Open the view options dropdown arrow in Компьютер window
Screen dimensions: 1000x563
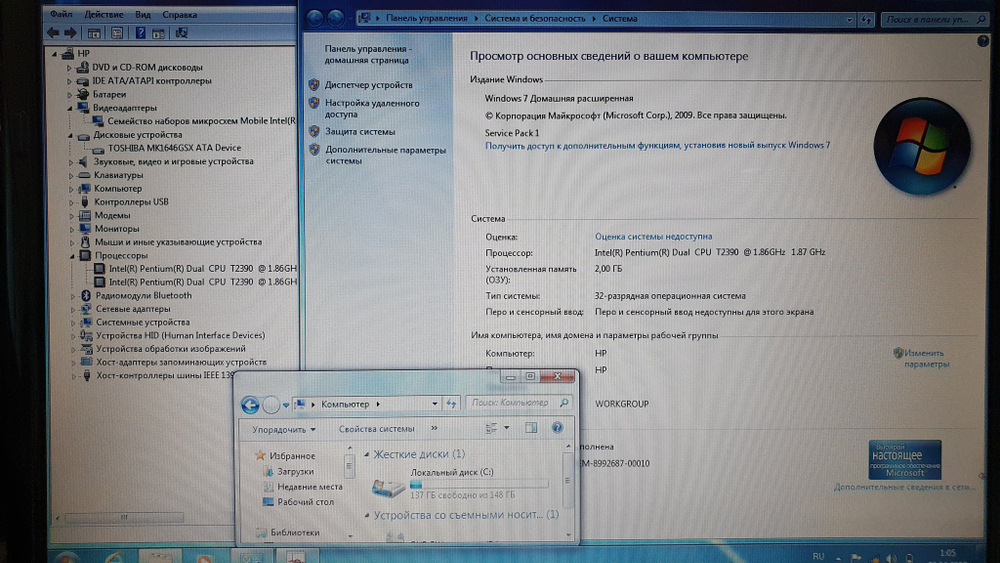pyautogui.click(x=506, y=428)
